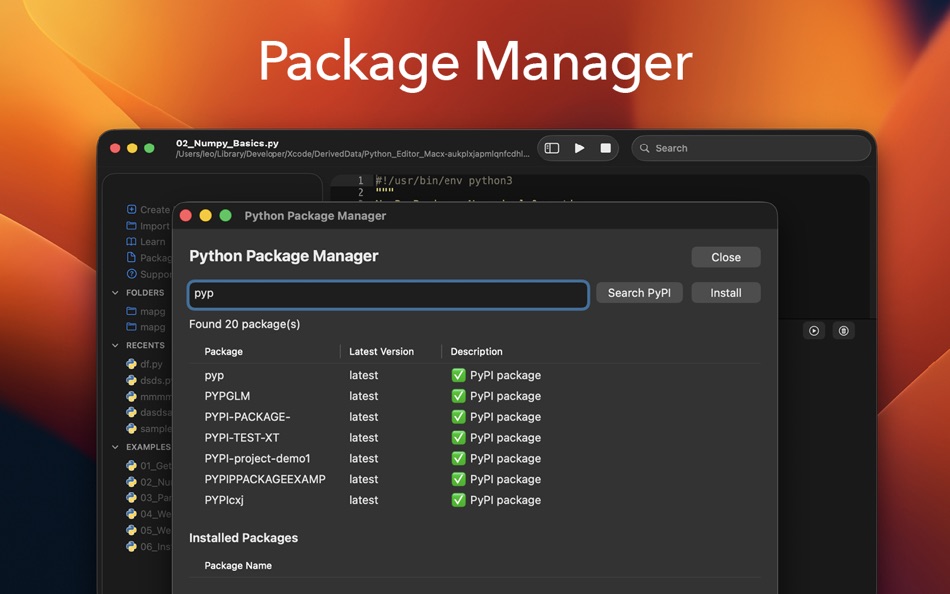Run the script with the play button

579,147
